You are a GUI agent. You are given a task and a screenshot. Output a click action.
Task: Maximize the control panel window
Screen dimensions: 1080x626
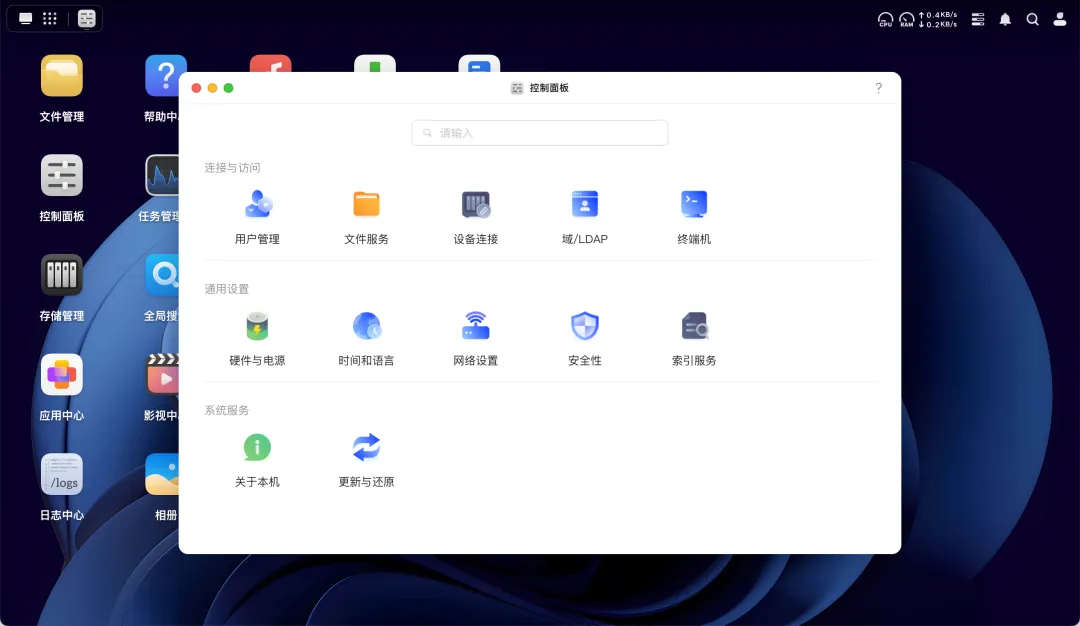click(x=229, y=88)
